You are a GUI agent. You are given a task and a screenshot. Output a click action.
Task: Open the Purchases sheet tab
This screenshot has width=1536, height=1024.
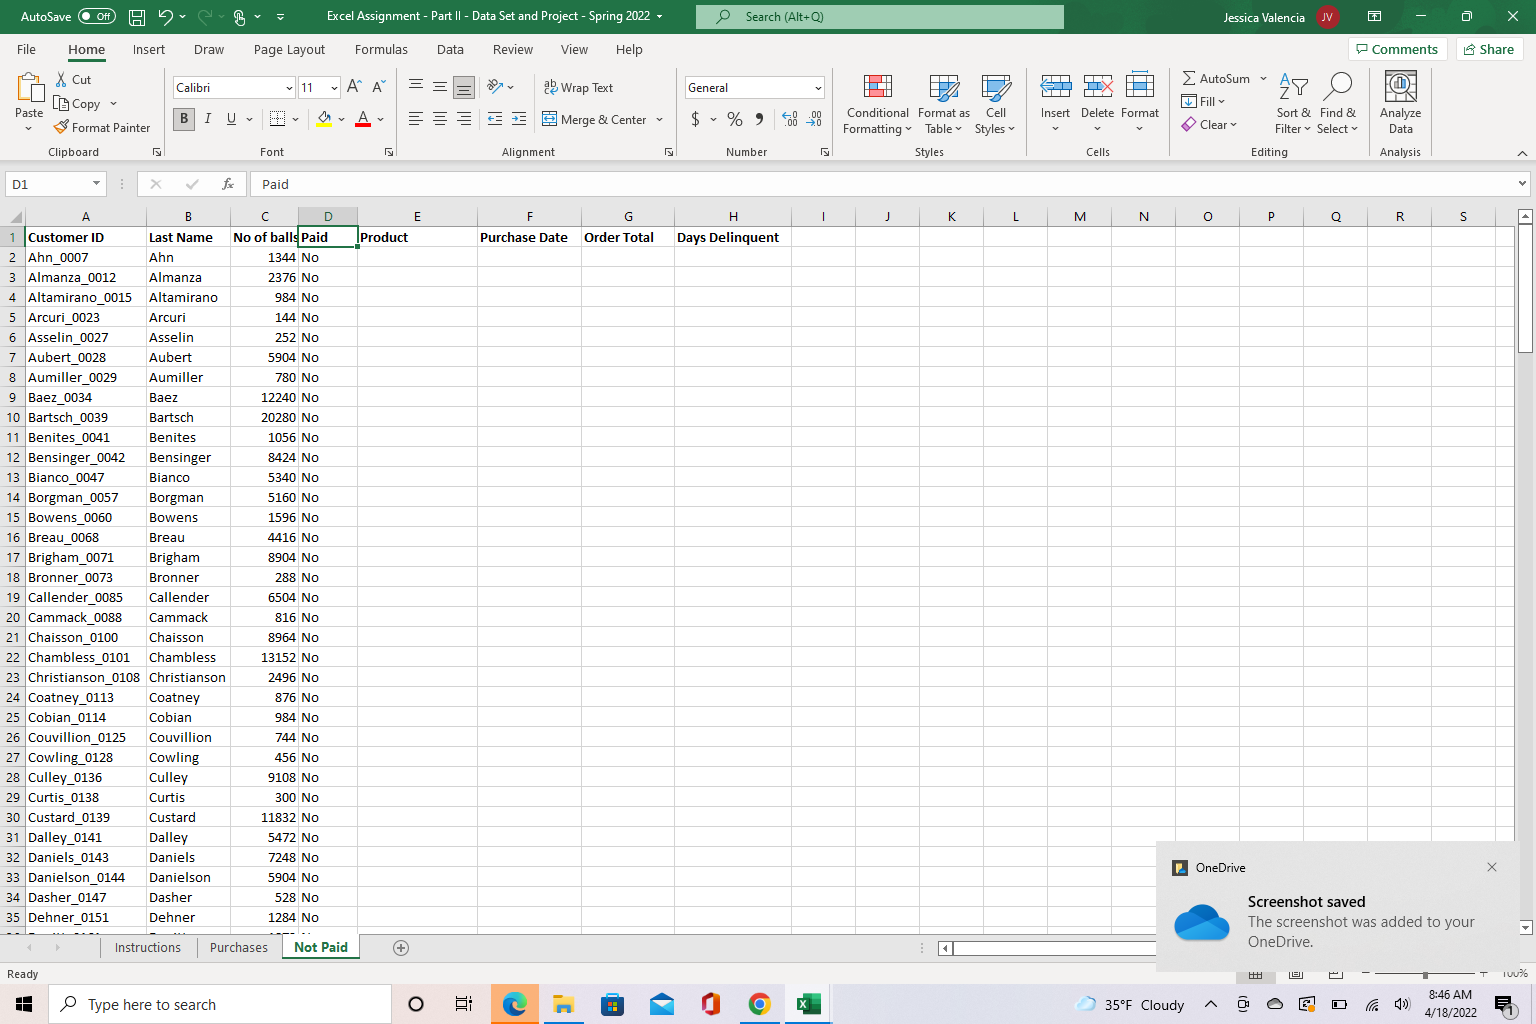(x=238, y=947)
